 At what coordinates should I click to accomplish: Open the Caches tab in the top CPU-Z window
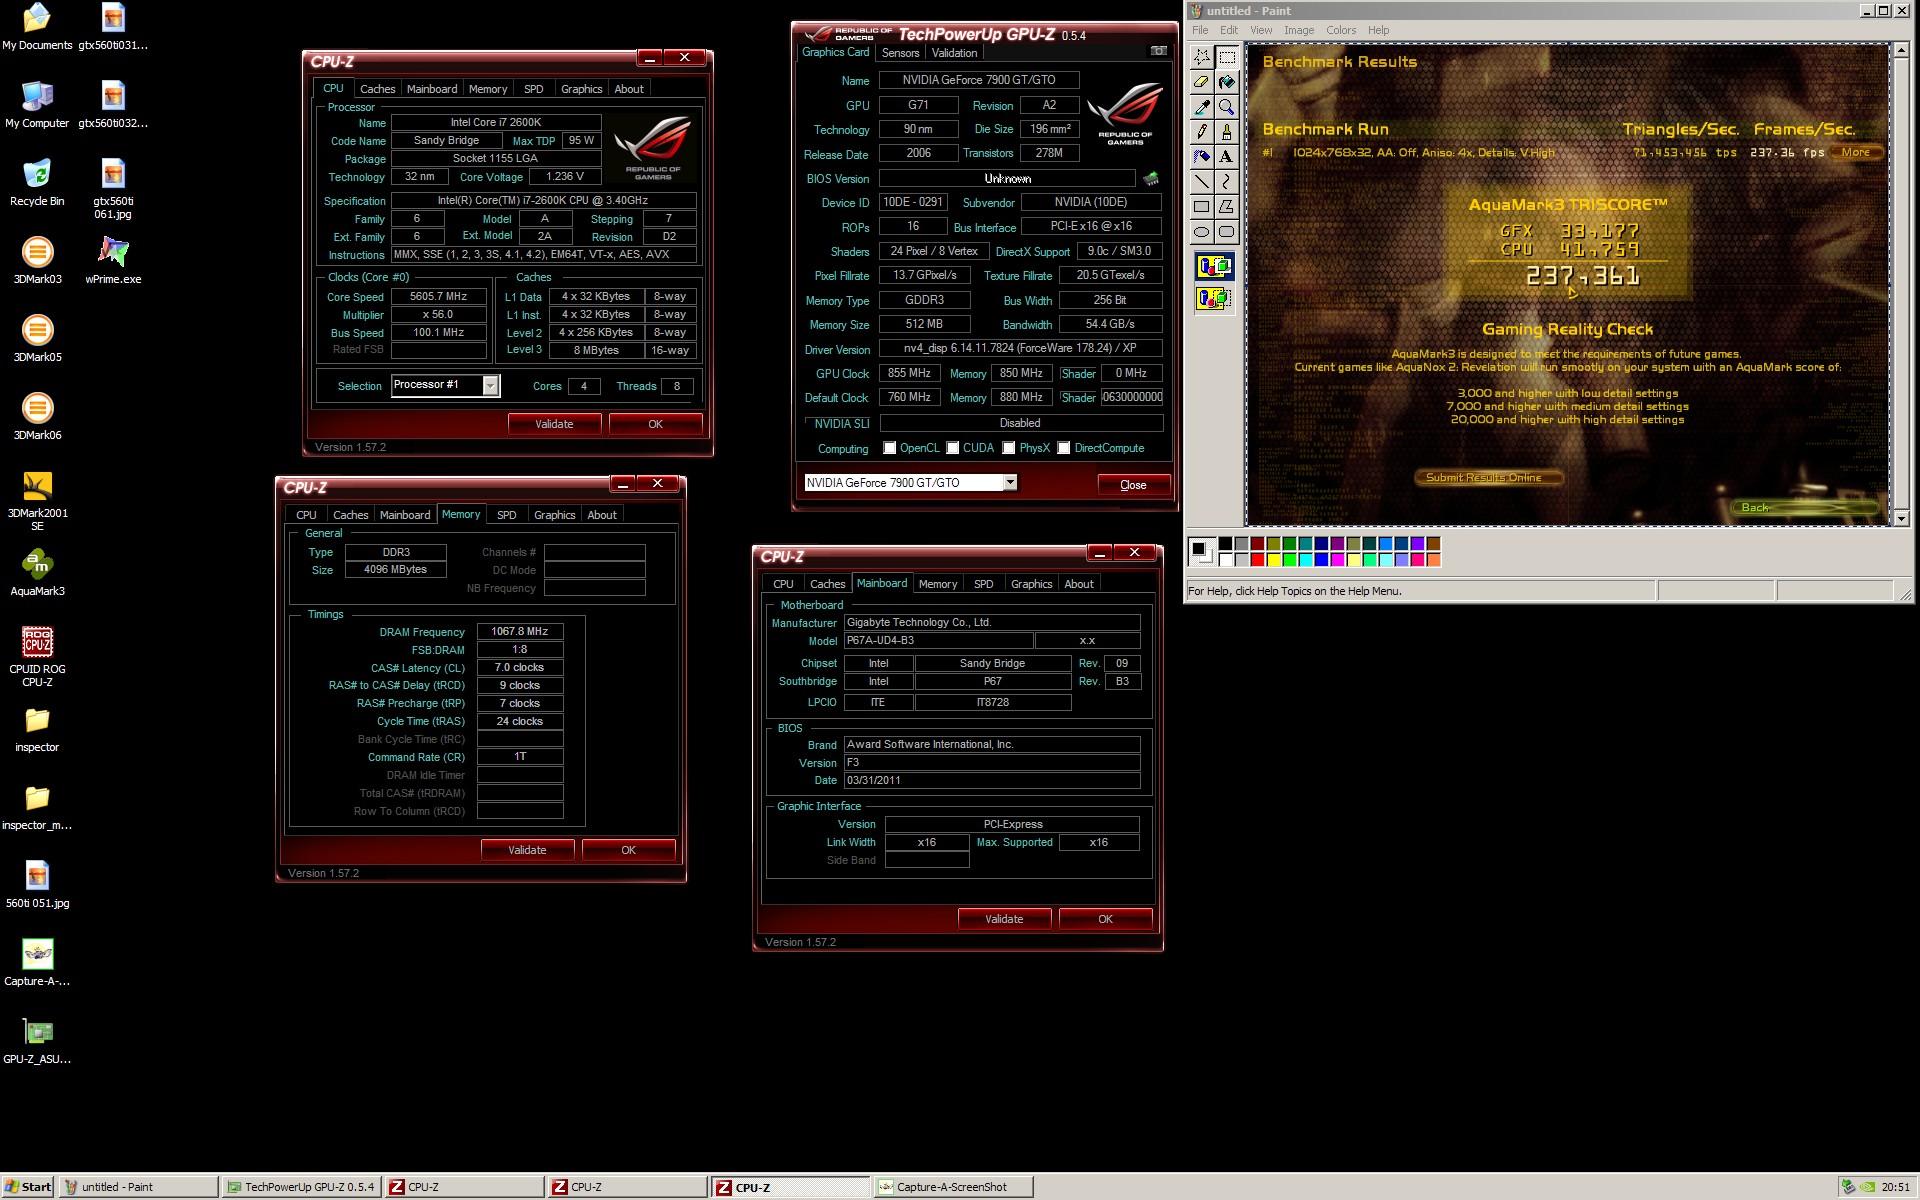pyautogui.click(x=377, y=89)
